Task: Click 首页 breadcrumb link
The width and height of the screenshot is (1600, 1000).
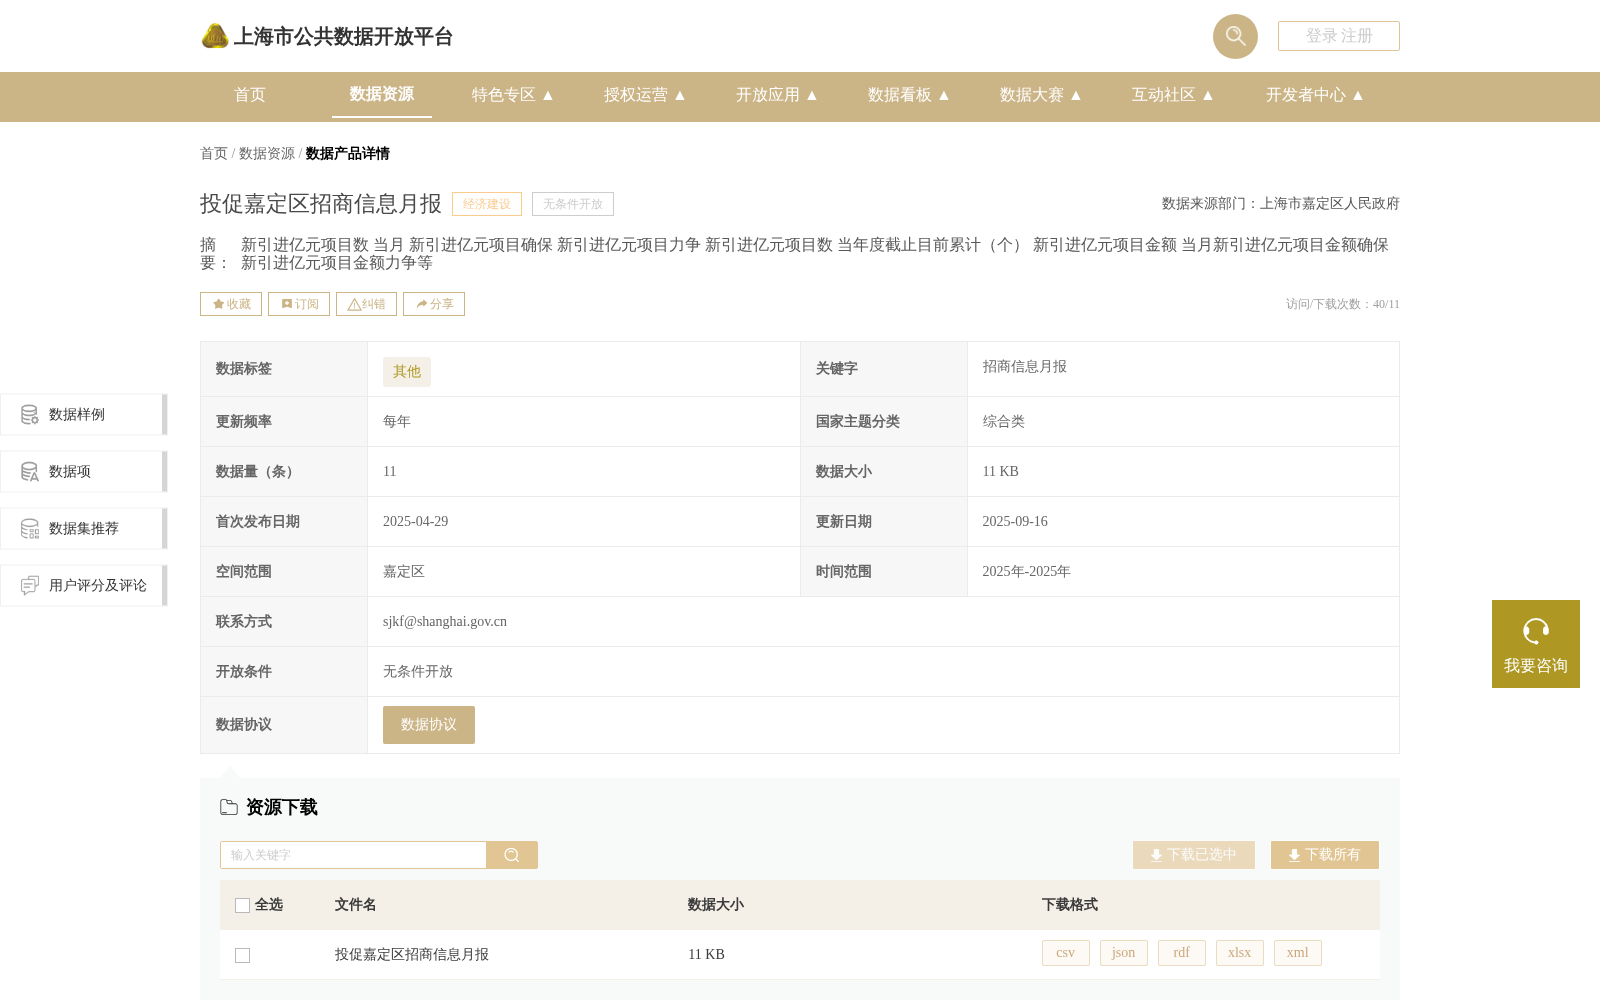Action: point(214,153)
